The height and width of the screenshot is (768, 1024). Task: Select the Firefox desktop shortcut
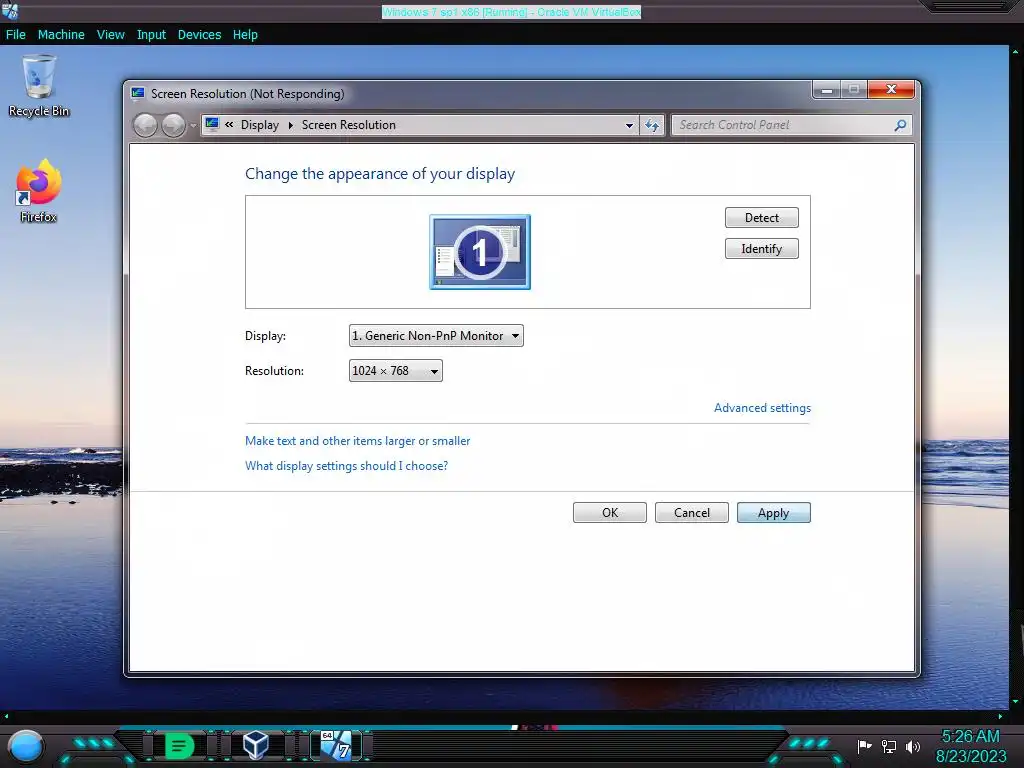[39, 191]
